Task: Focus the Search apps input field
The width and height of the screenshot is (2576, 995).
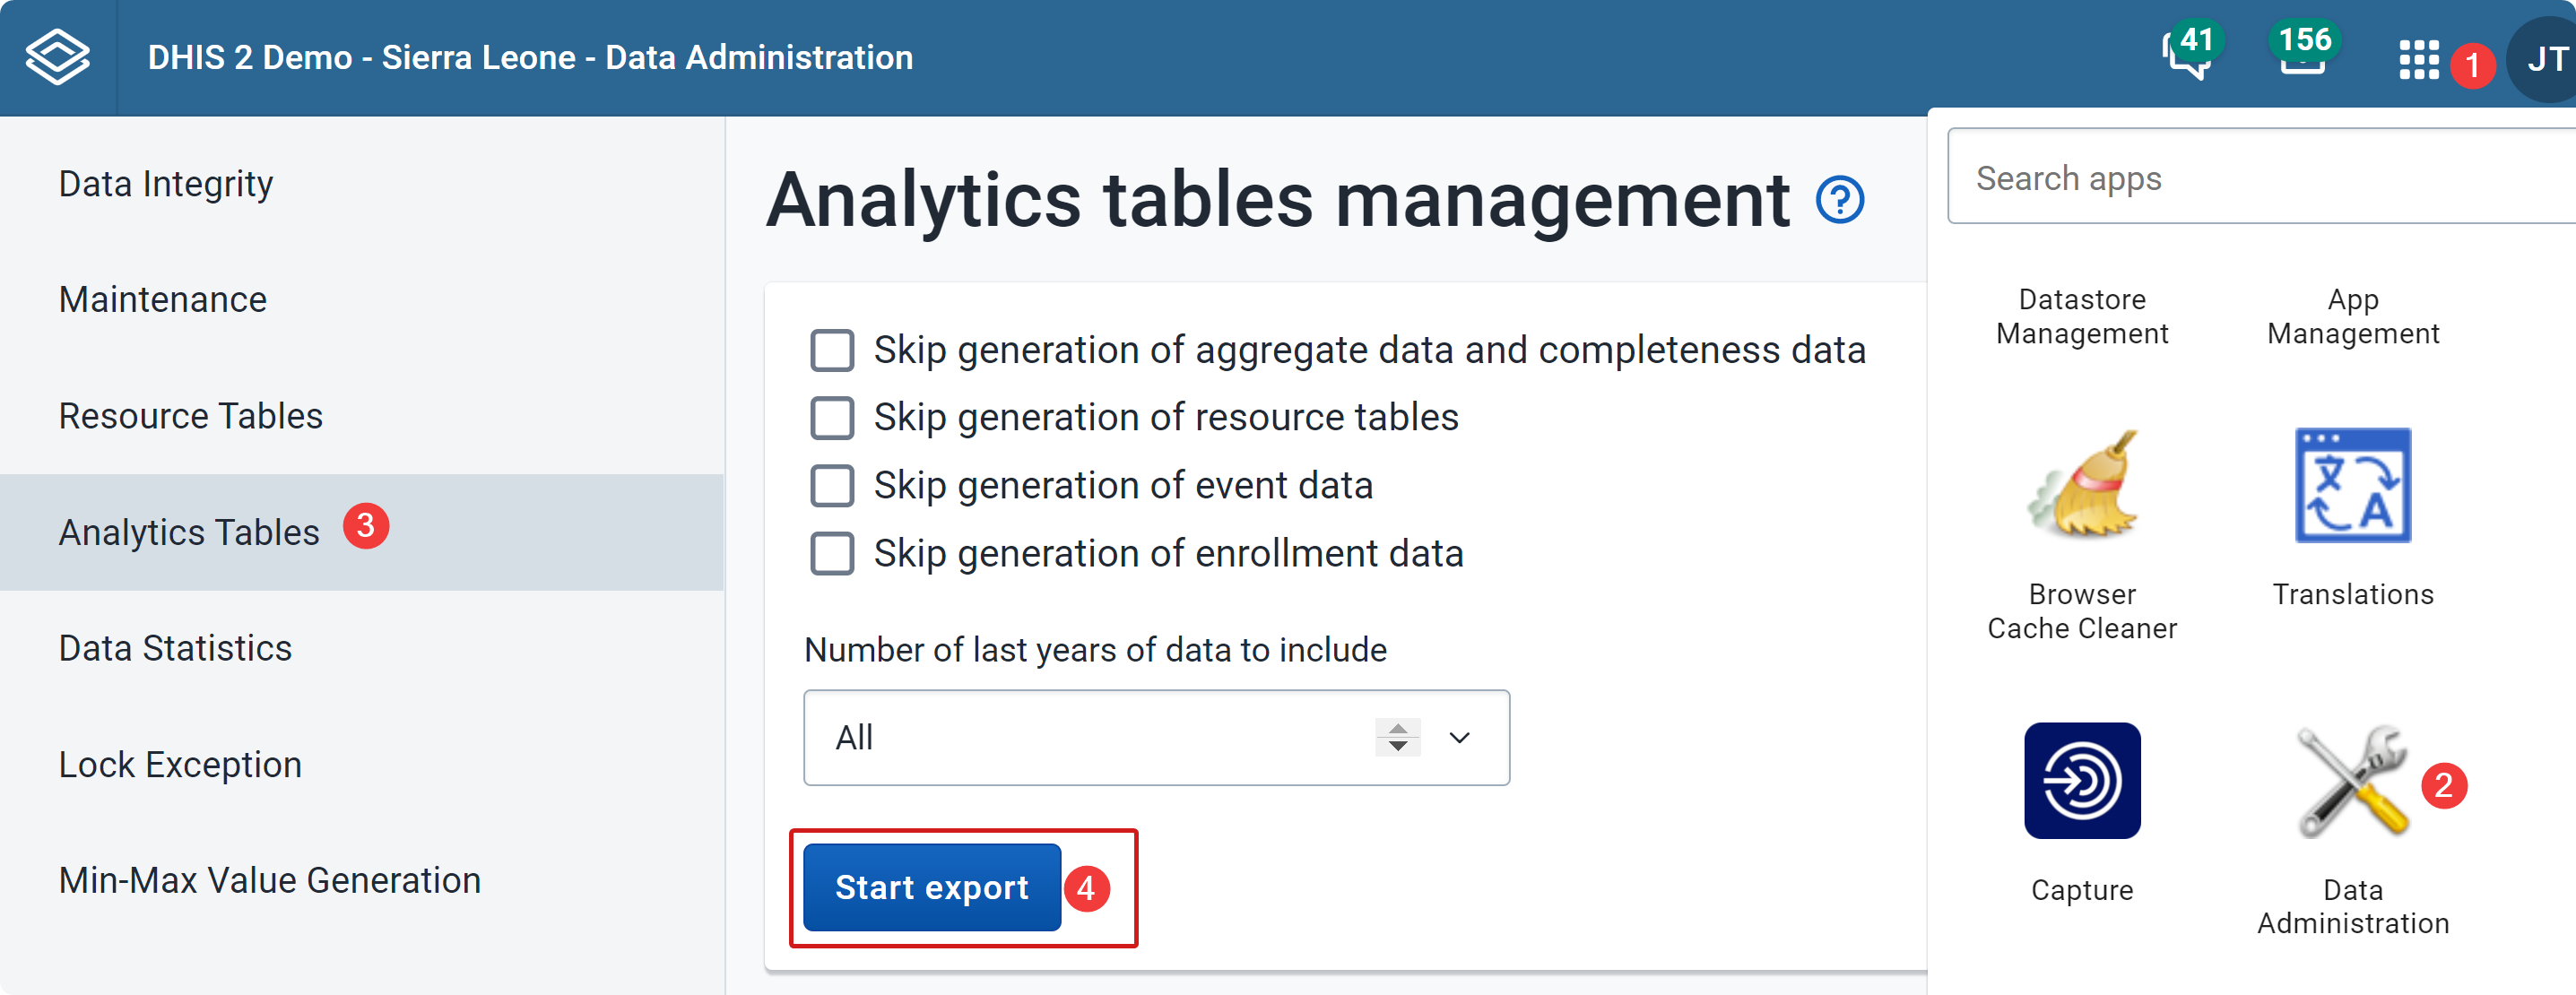Action: tap(2262, 177)
